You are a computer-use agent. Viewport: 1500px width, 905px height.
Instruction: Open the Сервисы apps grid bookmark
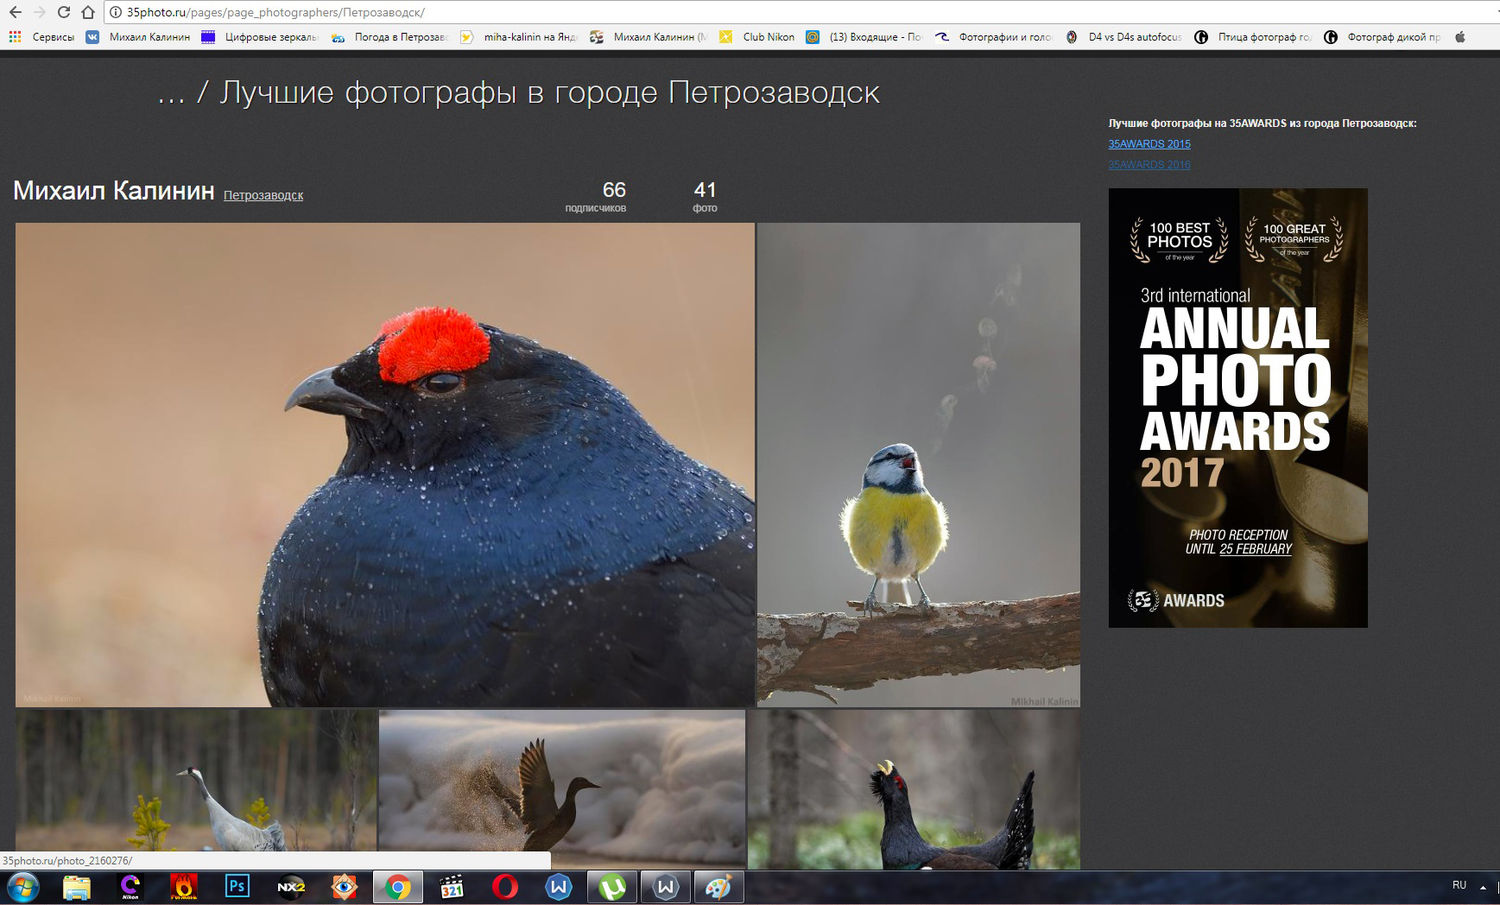[42, 37]
